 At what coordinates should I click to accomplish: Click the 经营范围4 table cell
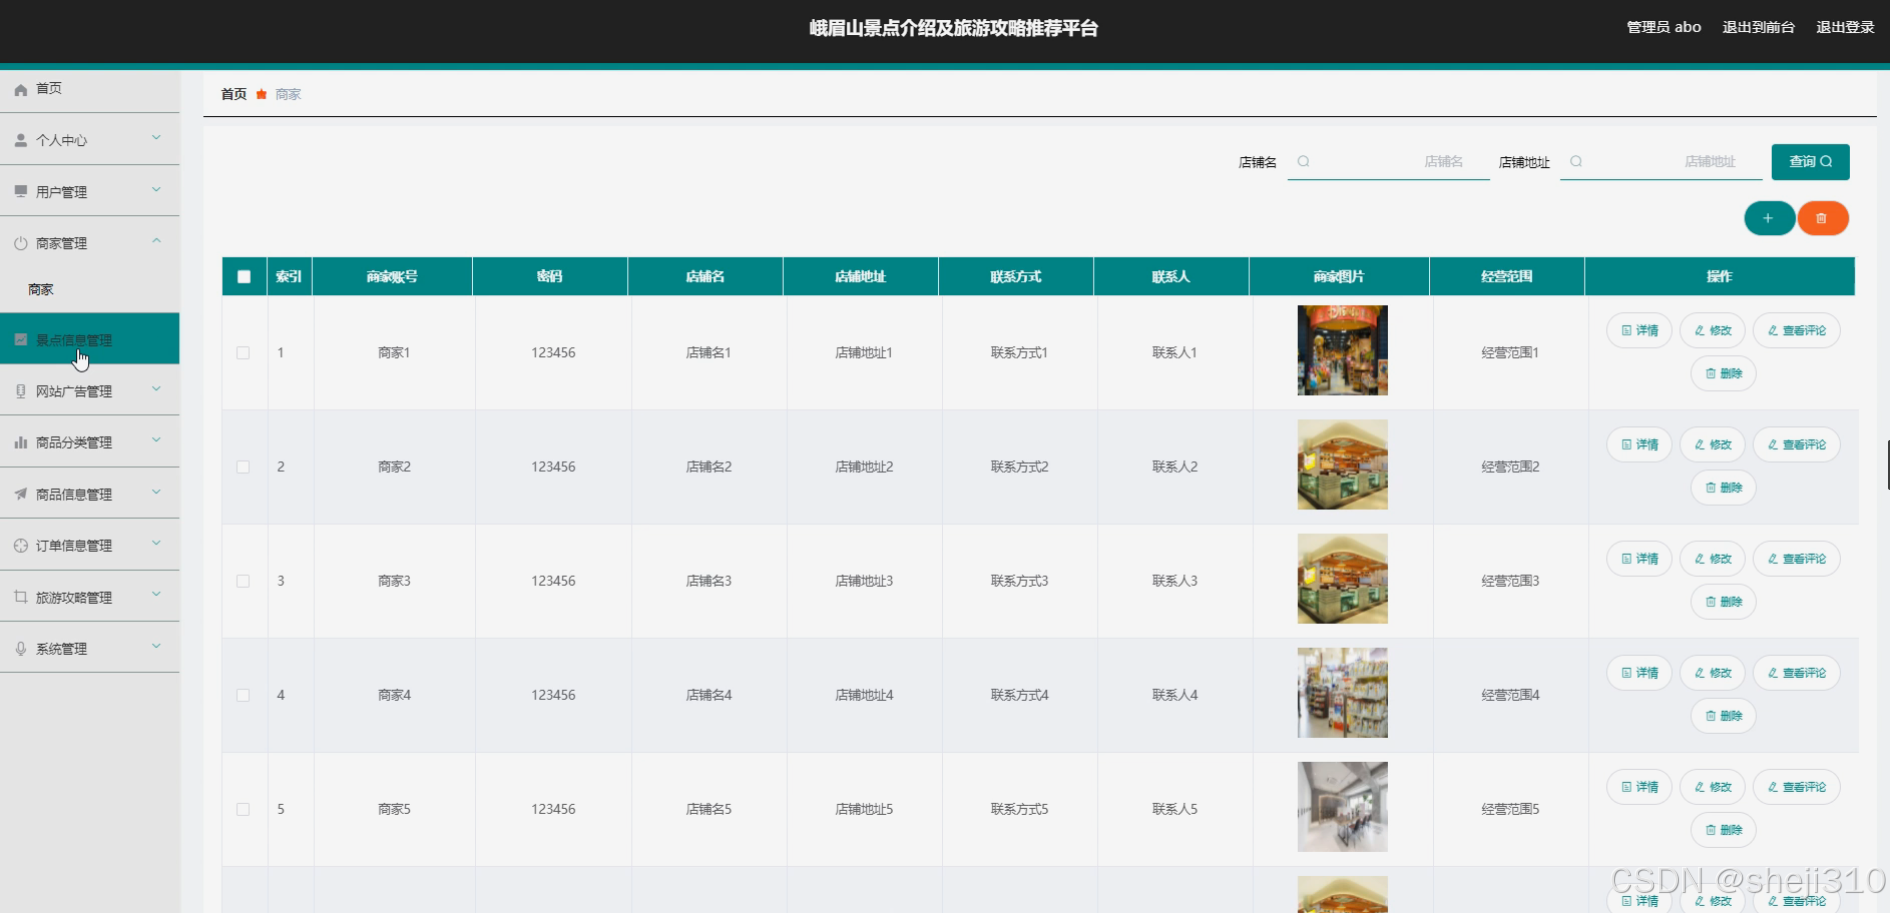click(x=1510, y=695)
